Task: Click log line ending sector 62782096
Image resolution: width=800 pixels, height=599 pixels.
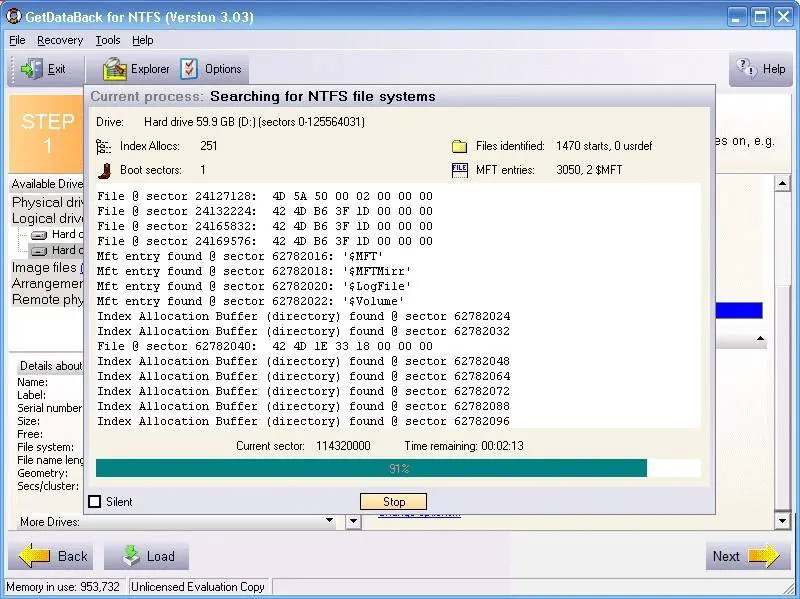Action: click(304, 421)
